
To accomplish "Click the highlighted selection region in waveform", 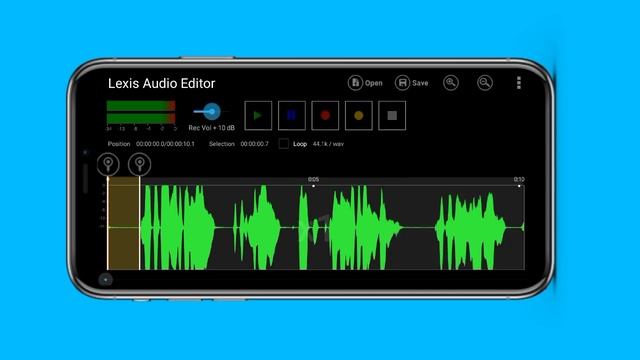I will [x=124, y=223].
